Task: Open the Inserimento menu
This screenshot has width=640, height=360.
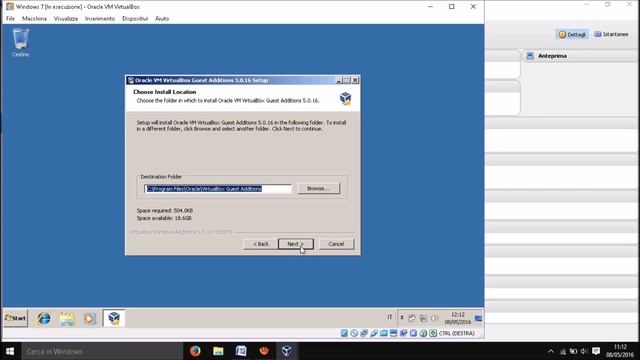Action: pyautogui.click(x=100, y=18)
